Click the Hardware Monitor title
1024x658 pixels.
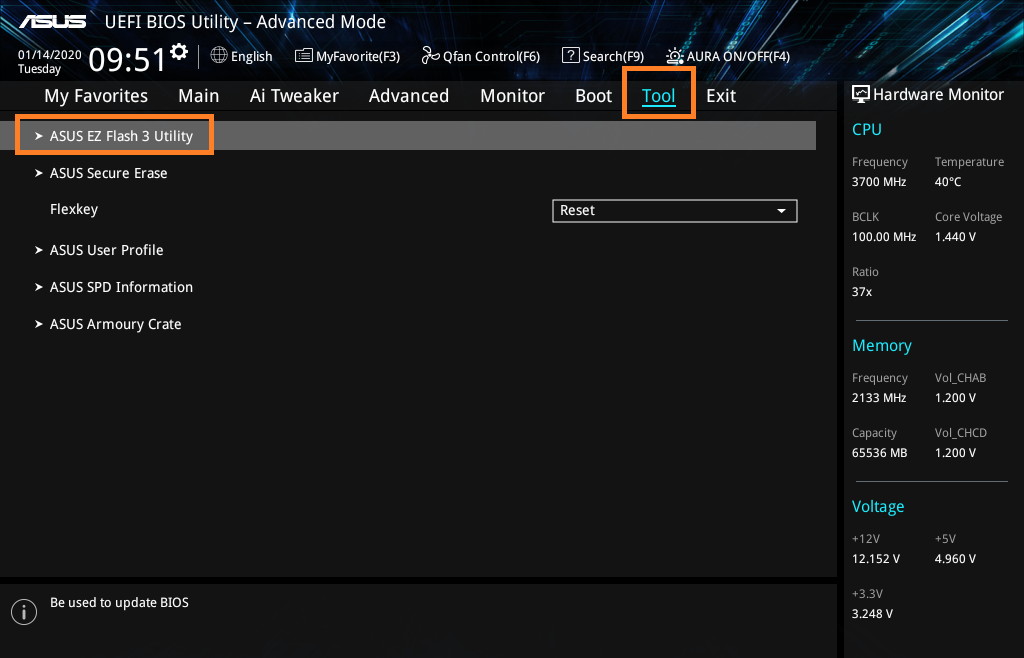(938, 95)
